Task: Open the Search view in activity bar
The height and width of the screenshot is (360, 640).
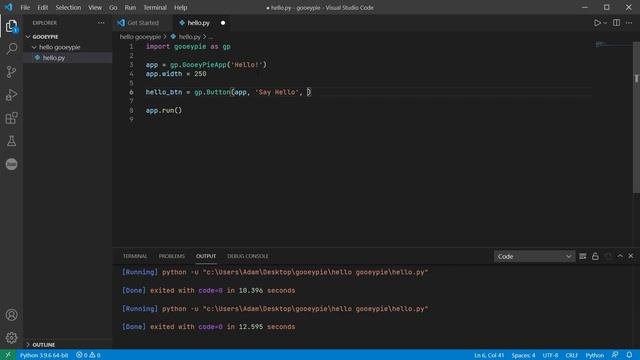Action: [x=11, y=49]
